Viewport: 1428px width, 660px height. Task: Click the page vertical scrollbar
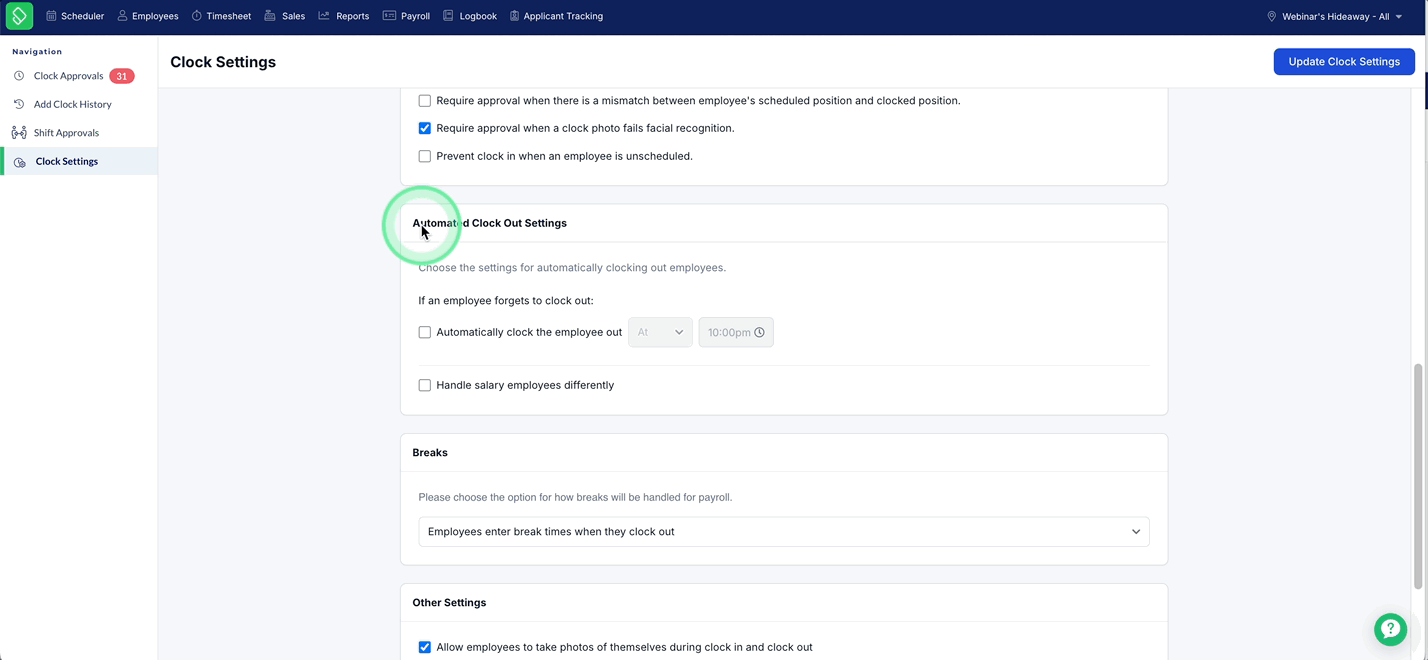(x=1418, y=476)
